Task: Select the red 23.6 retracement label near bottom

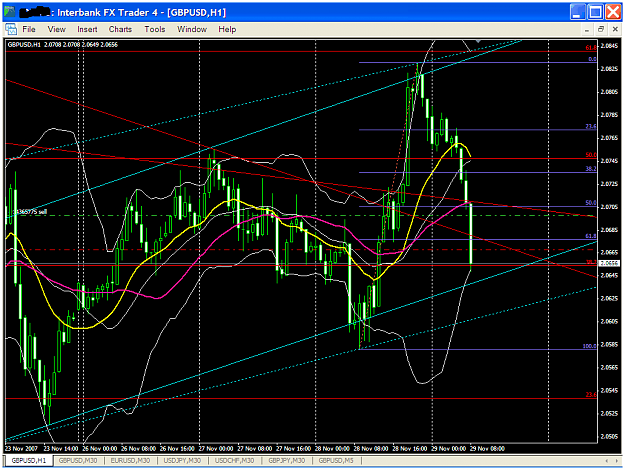Action: [591, 395]
